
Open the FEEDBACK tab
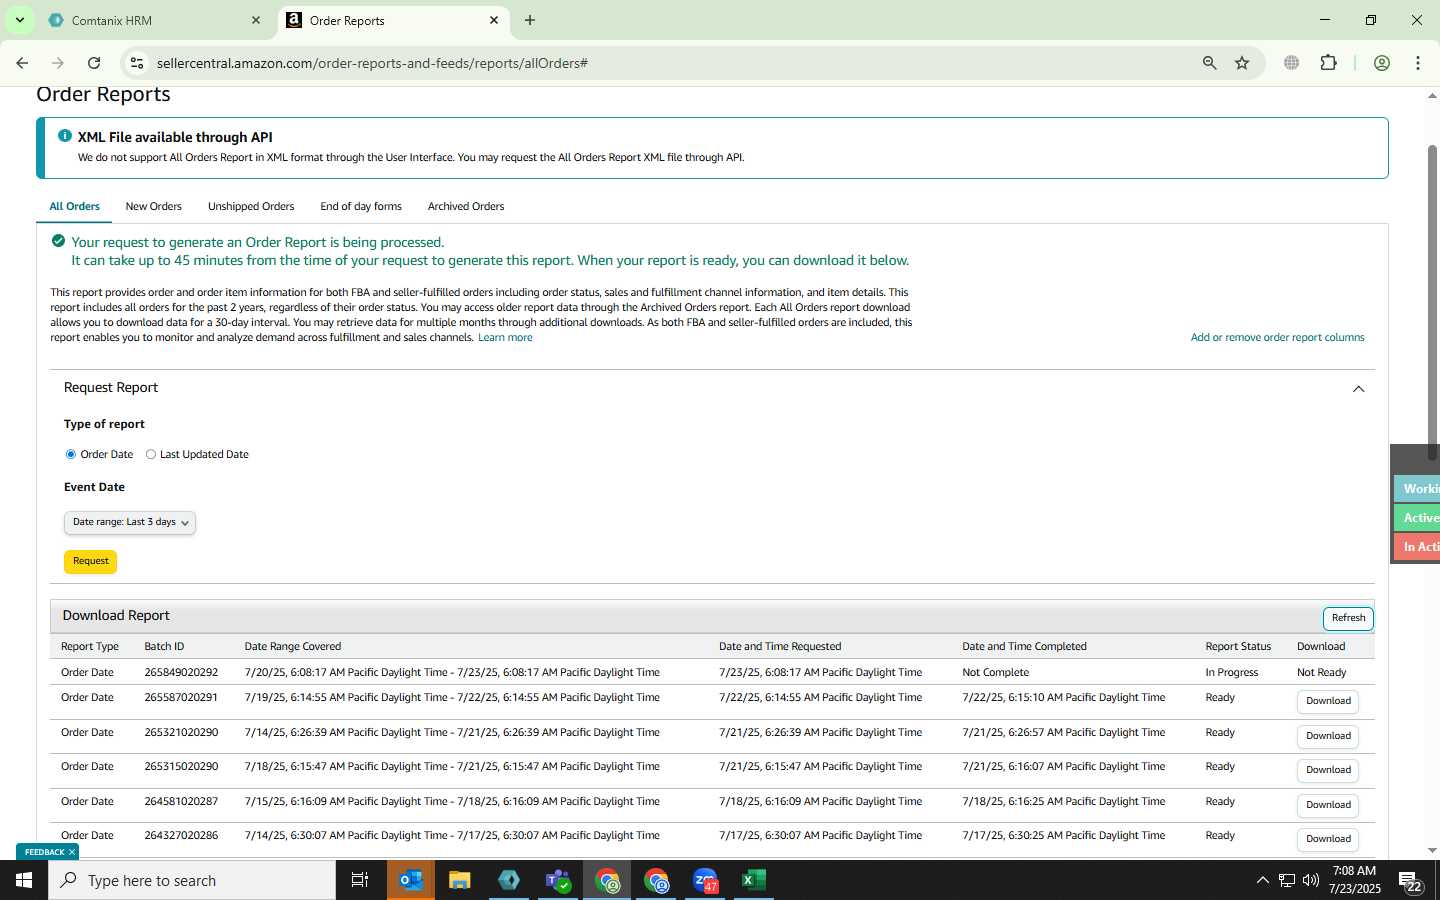44,852
